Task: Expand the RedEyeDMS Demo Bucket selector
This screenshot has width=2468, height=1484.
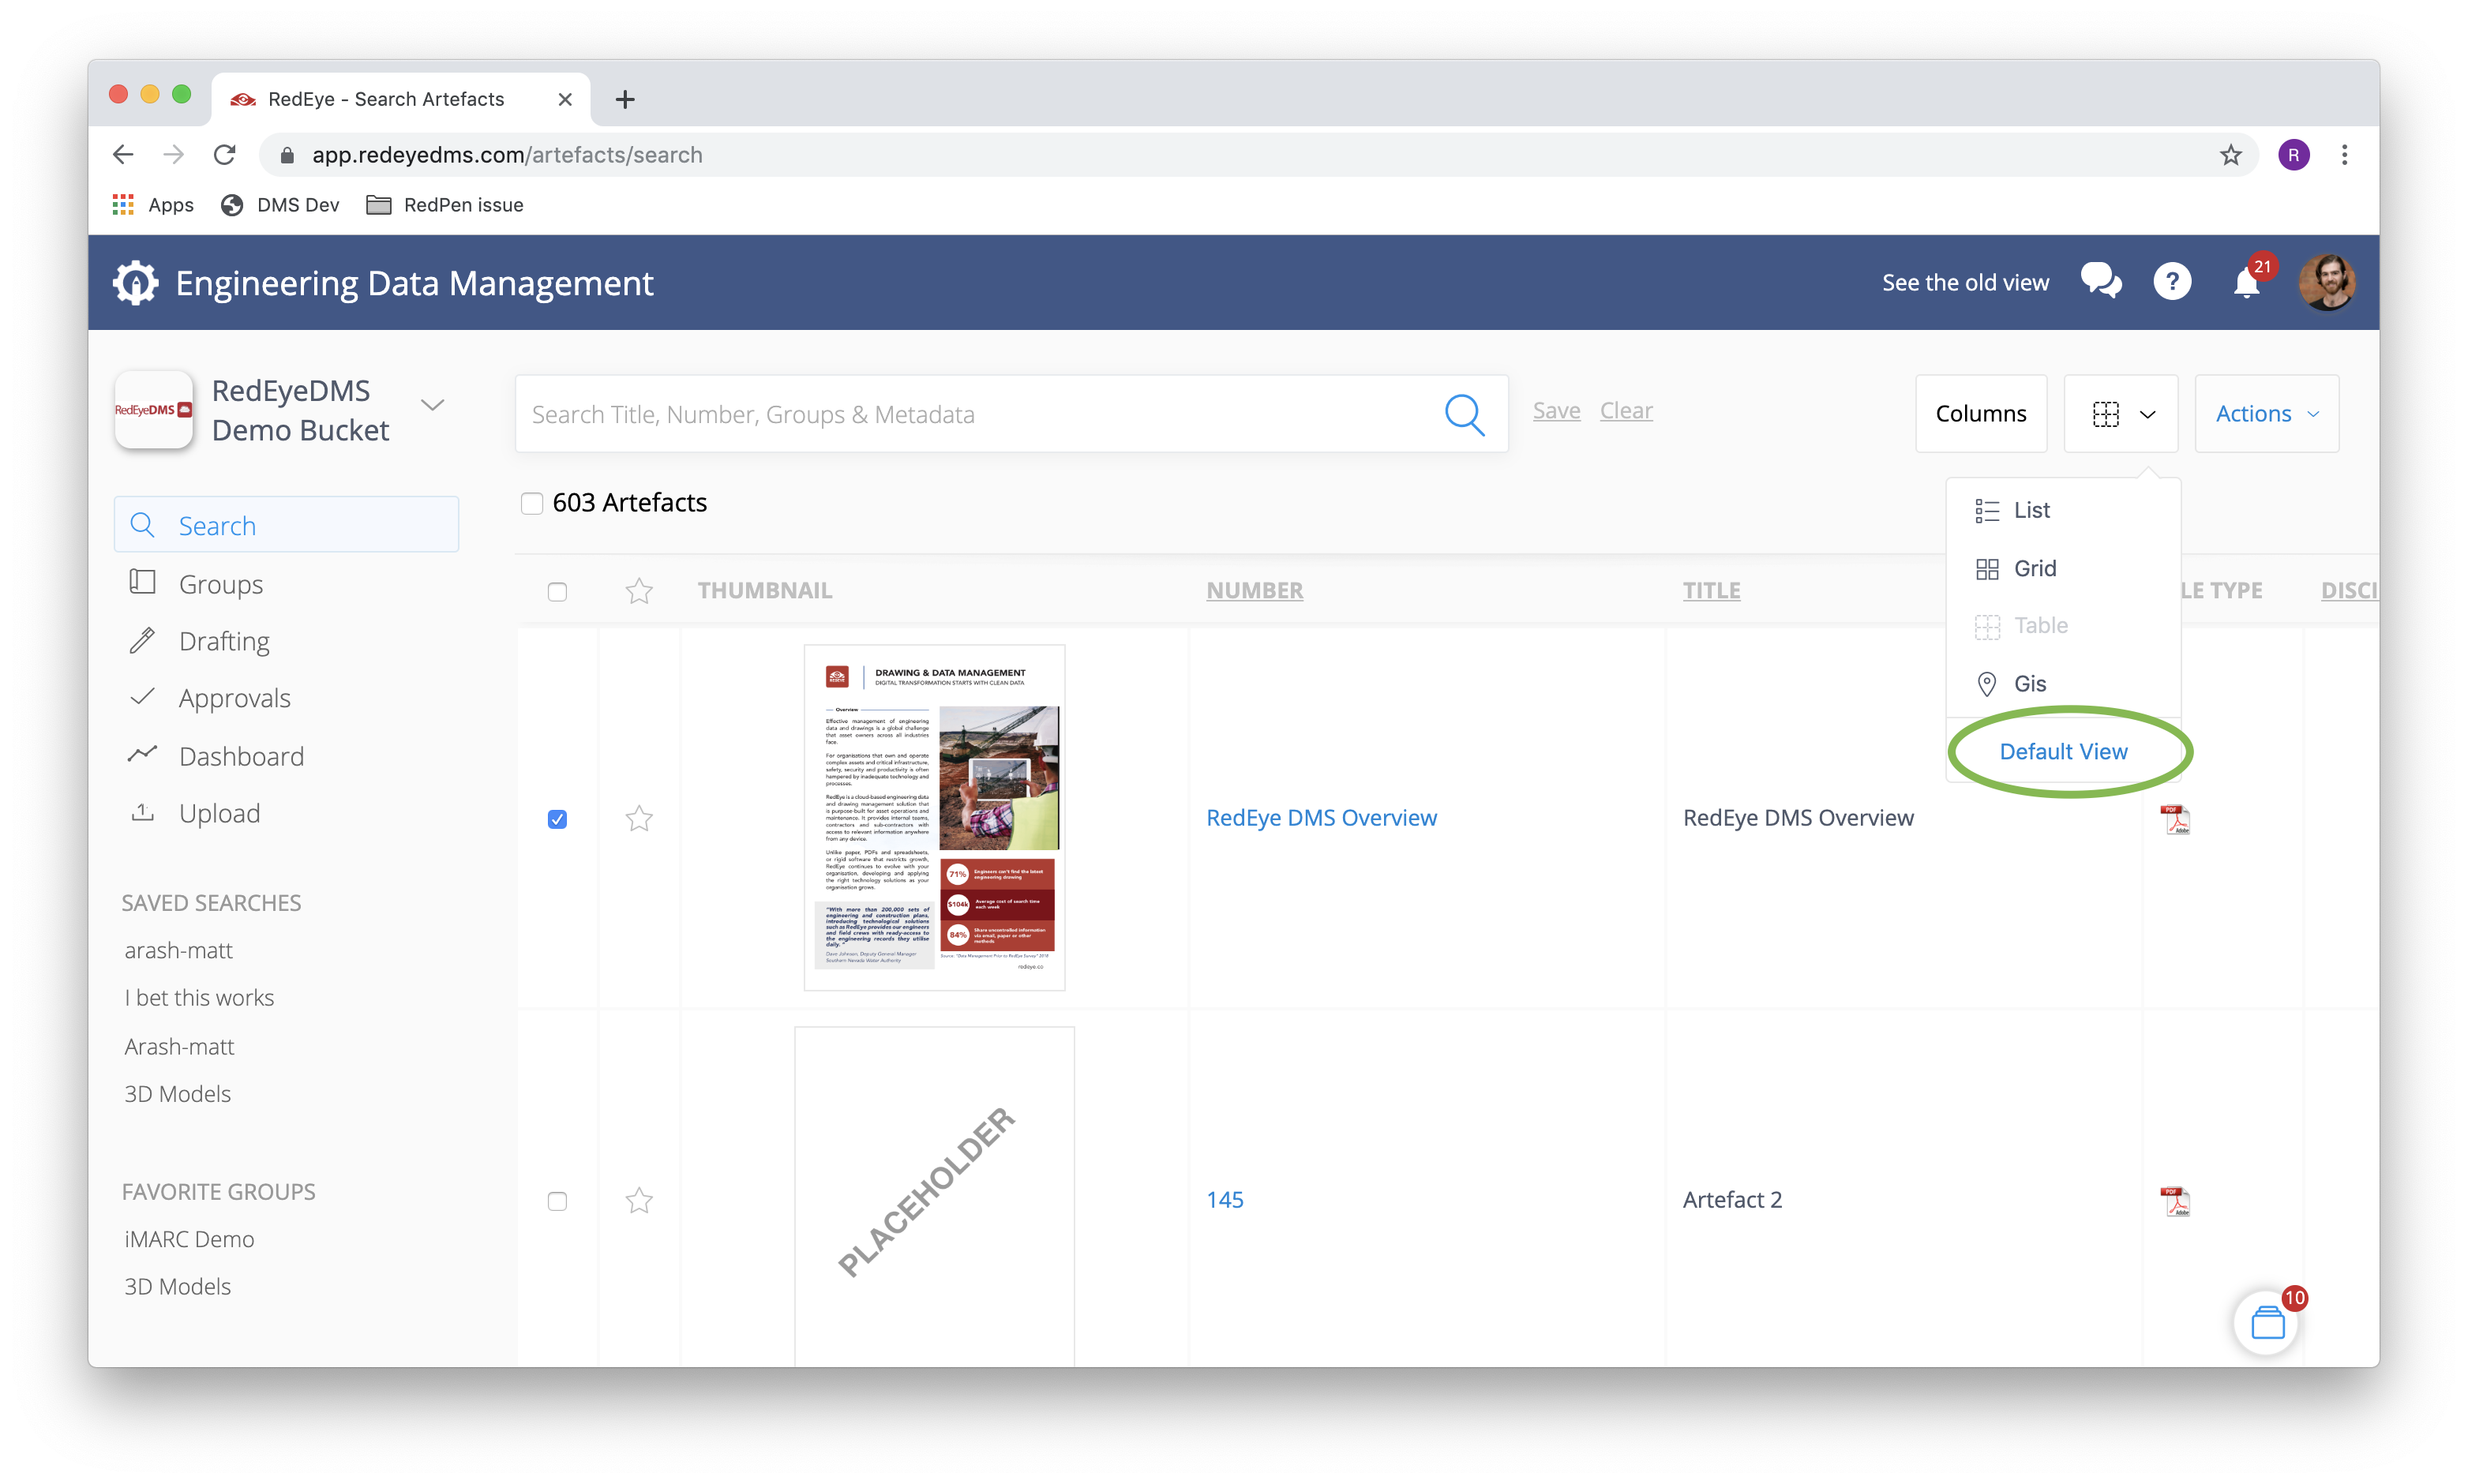Action: click(x=432, y=406)
